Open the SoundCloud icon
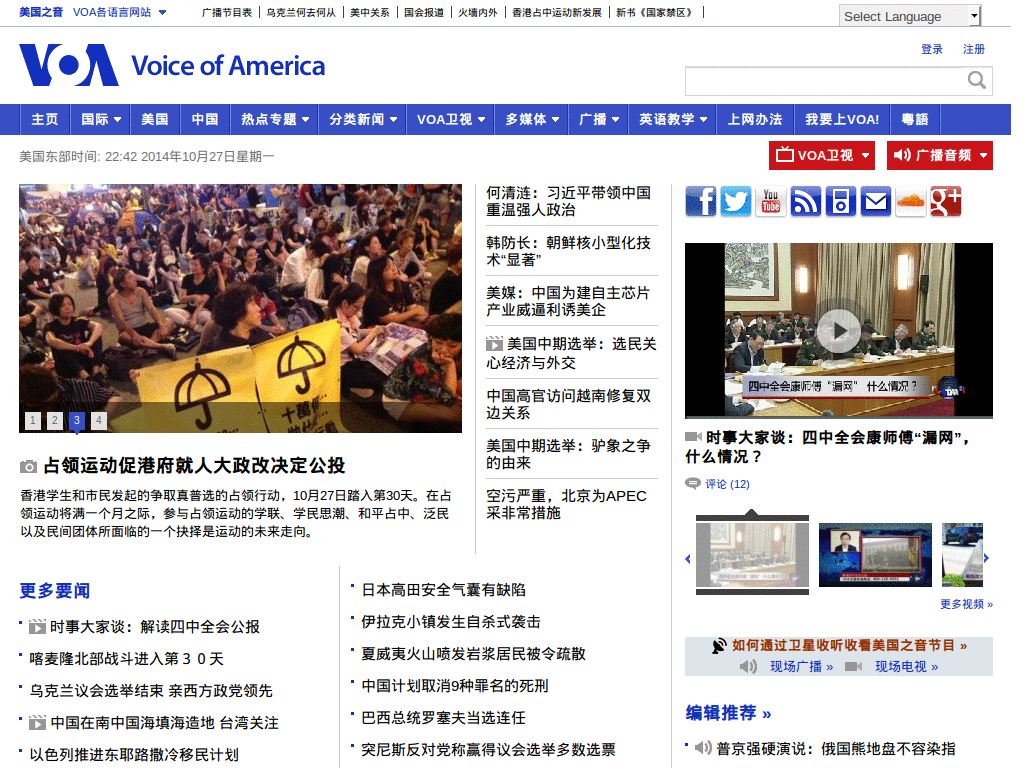This screenshot has height=768, width=1024. [910, 201]
